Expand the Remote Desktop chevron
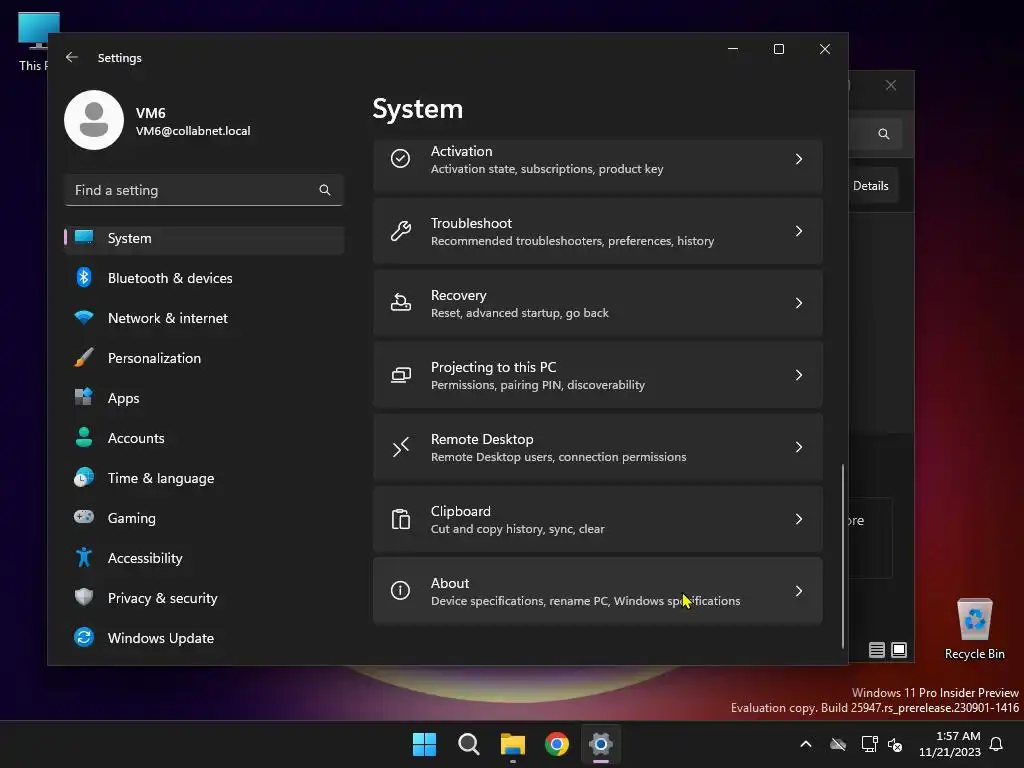The image size is (1024, 768). 799,447
